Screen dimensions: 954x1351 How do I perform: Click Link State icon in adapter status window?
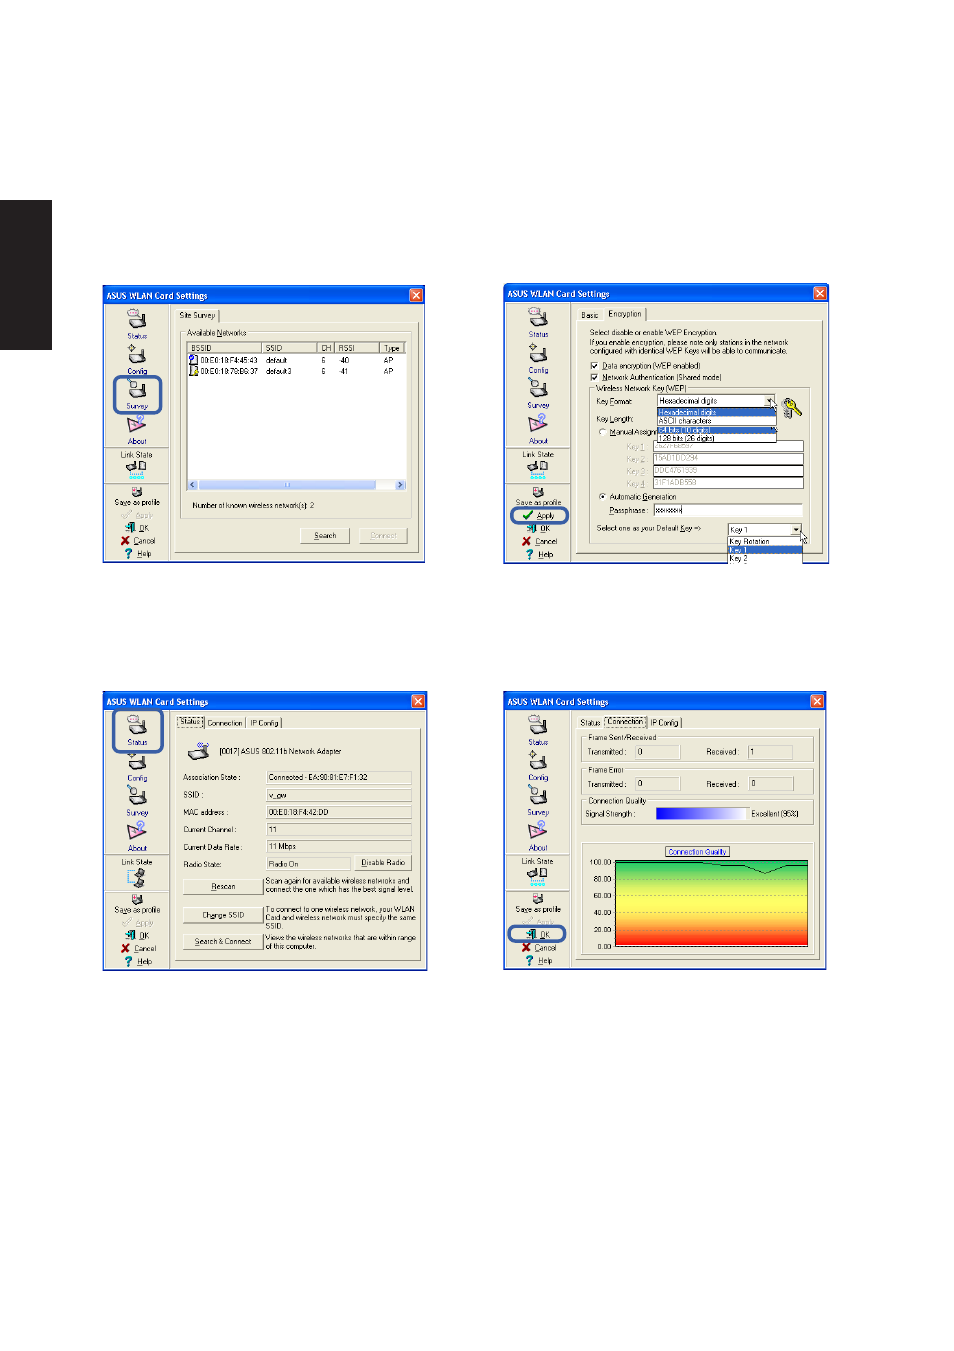(x=136, y=877)
